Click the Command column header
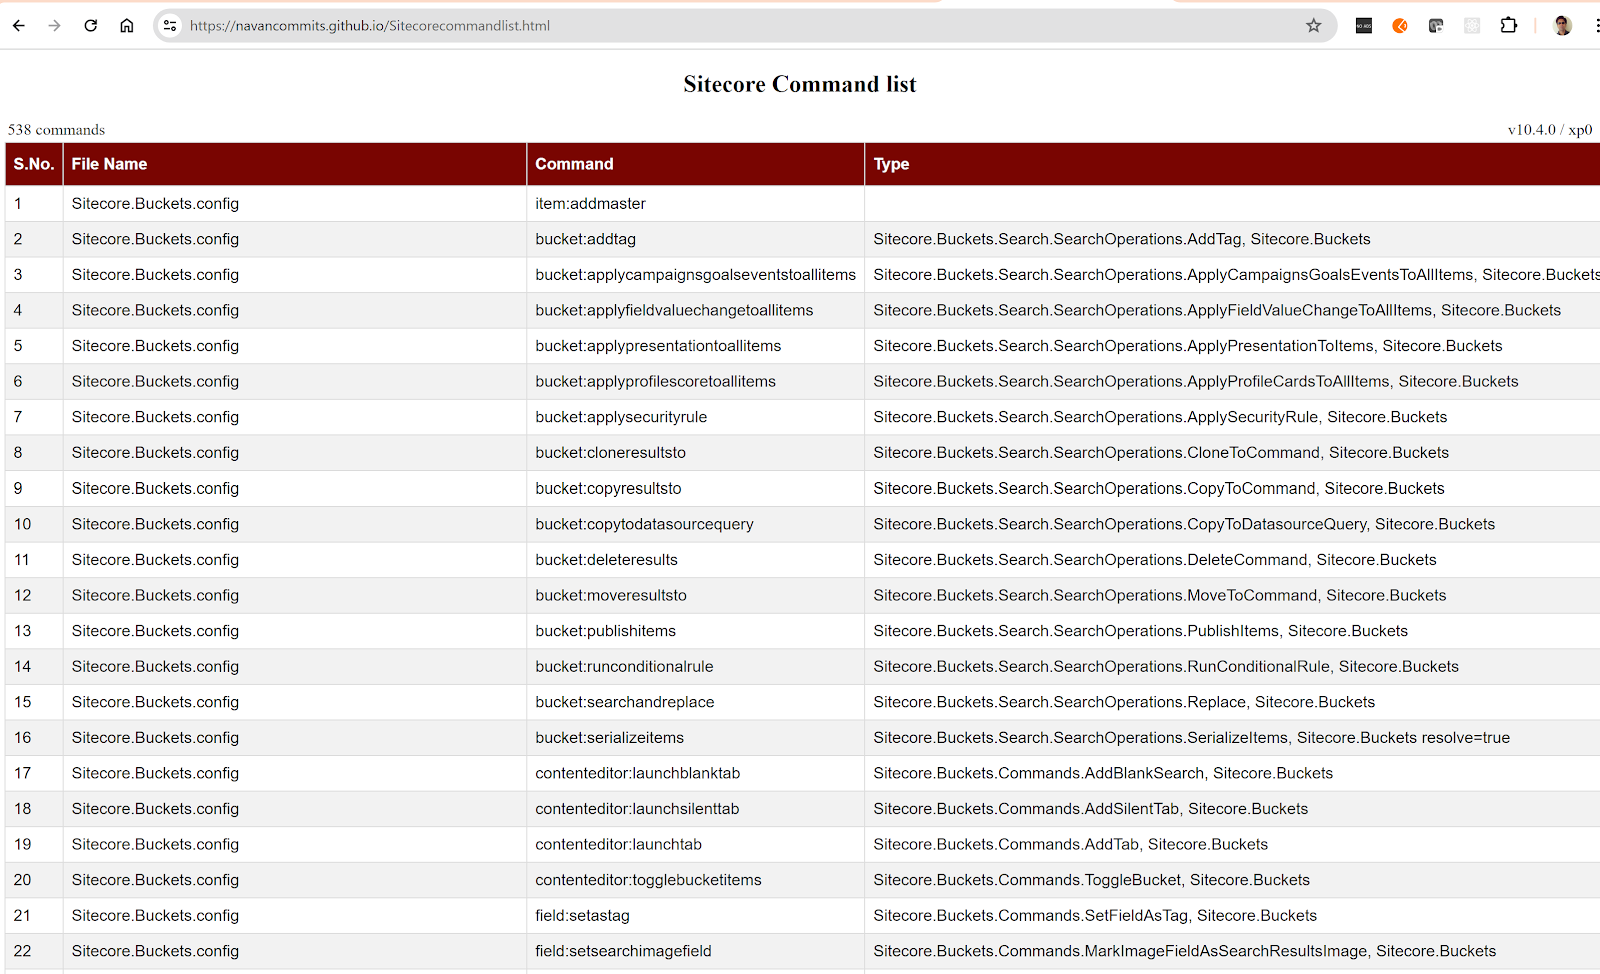This screenshot has height=974, width=1600. click(x=696, y=164)
